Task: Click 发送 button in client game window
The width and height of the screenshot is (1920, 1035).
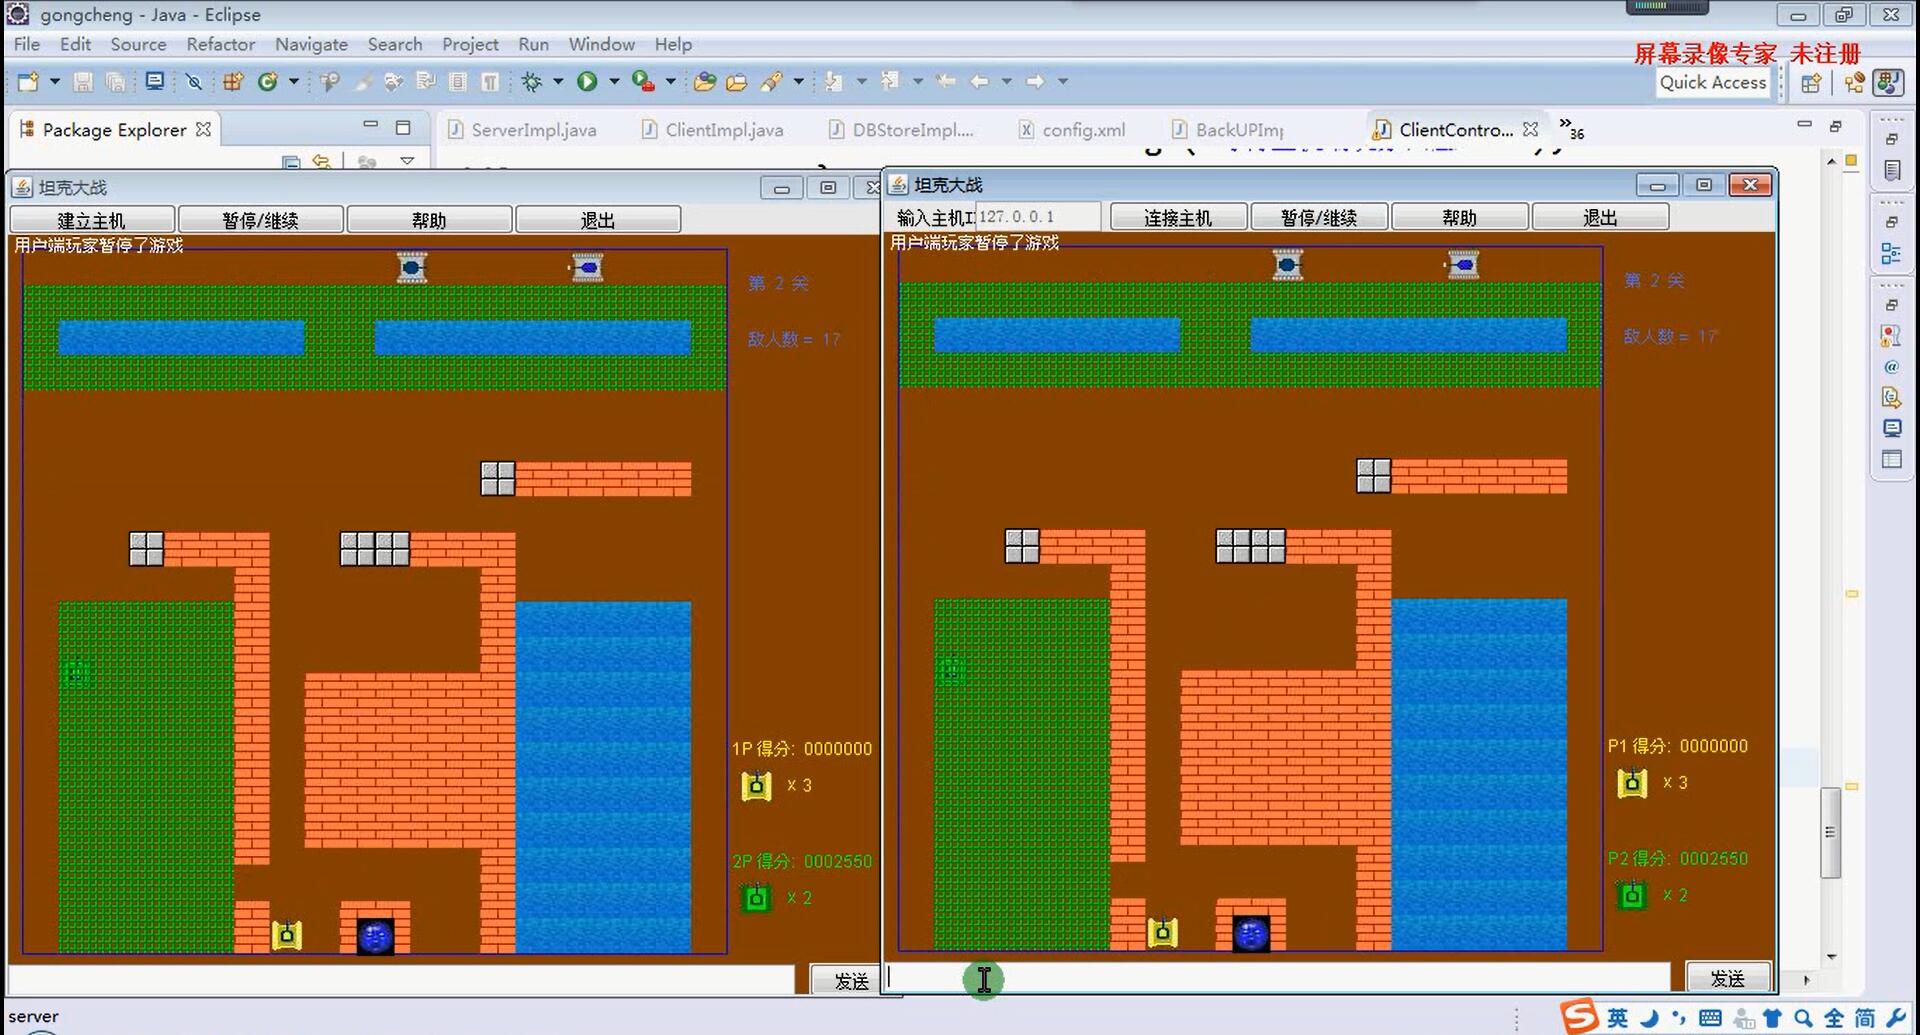Action: [1728, 978]
